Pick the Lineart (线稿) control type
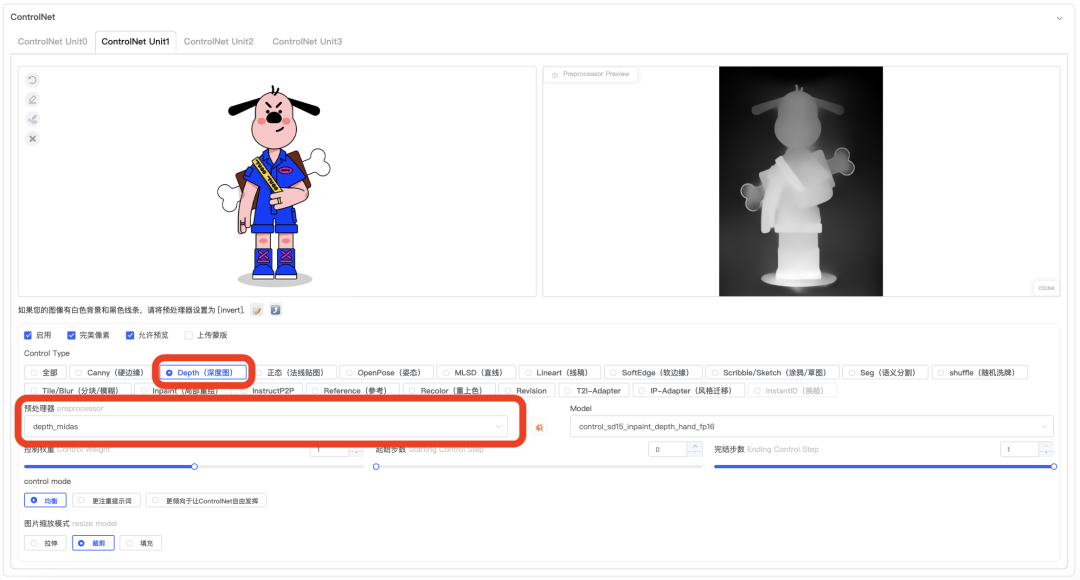This screenshot has width=1080, height=580. point(560,373)
